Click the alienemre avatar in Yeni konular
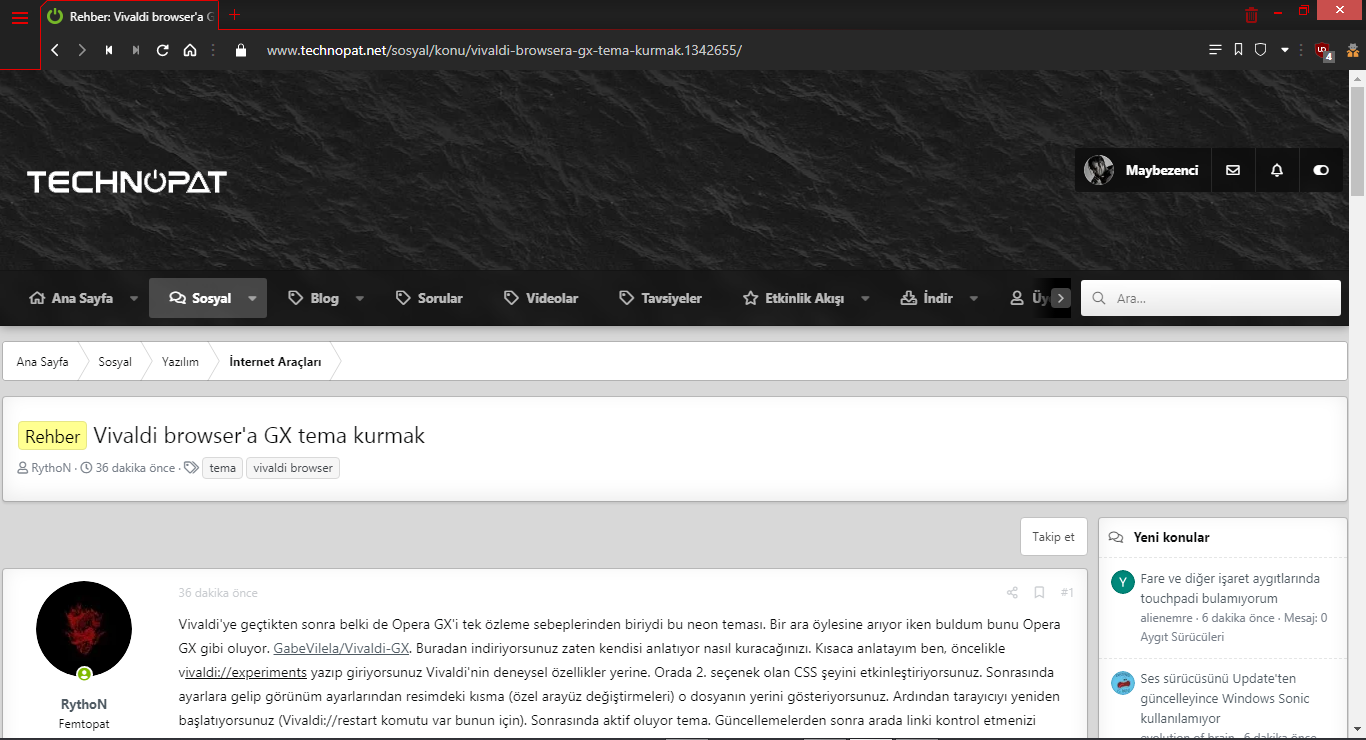Screen dimensions: 1366x740 (x=1123, y=582)
